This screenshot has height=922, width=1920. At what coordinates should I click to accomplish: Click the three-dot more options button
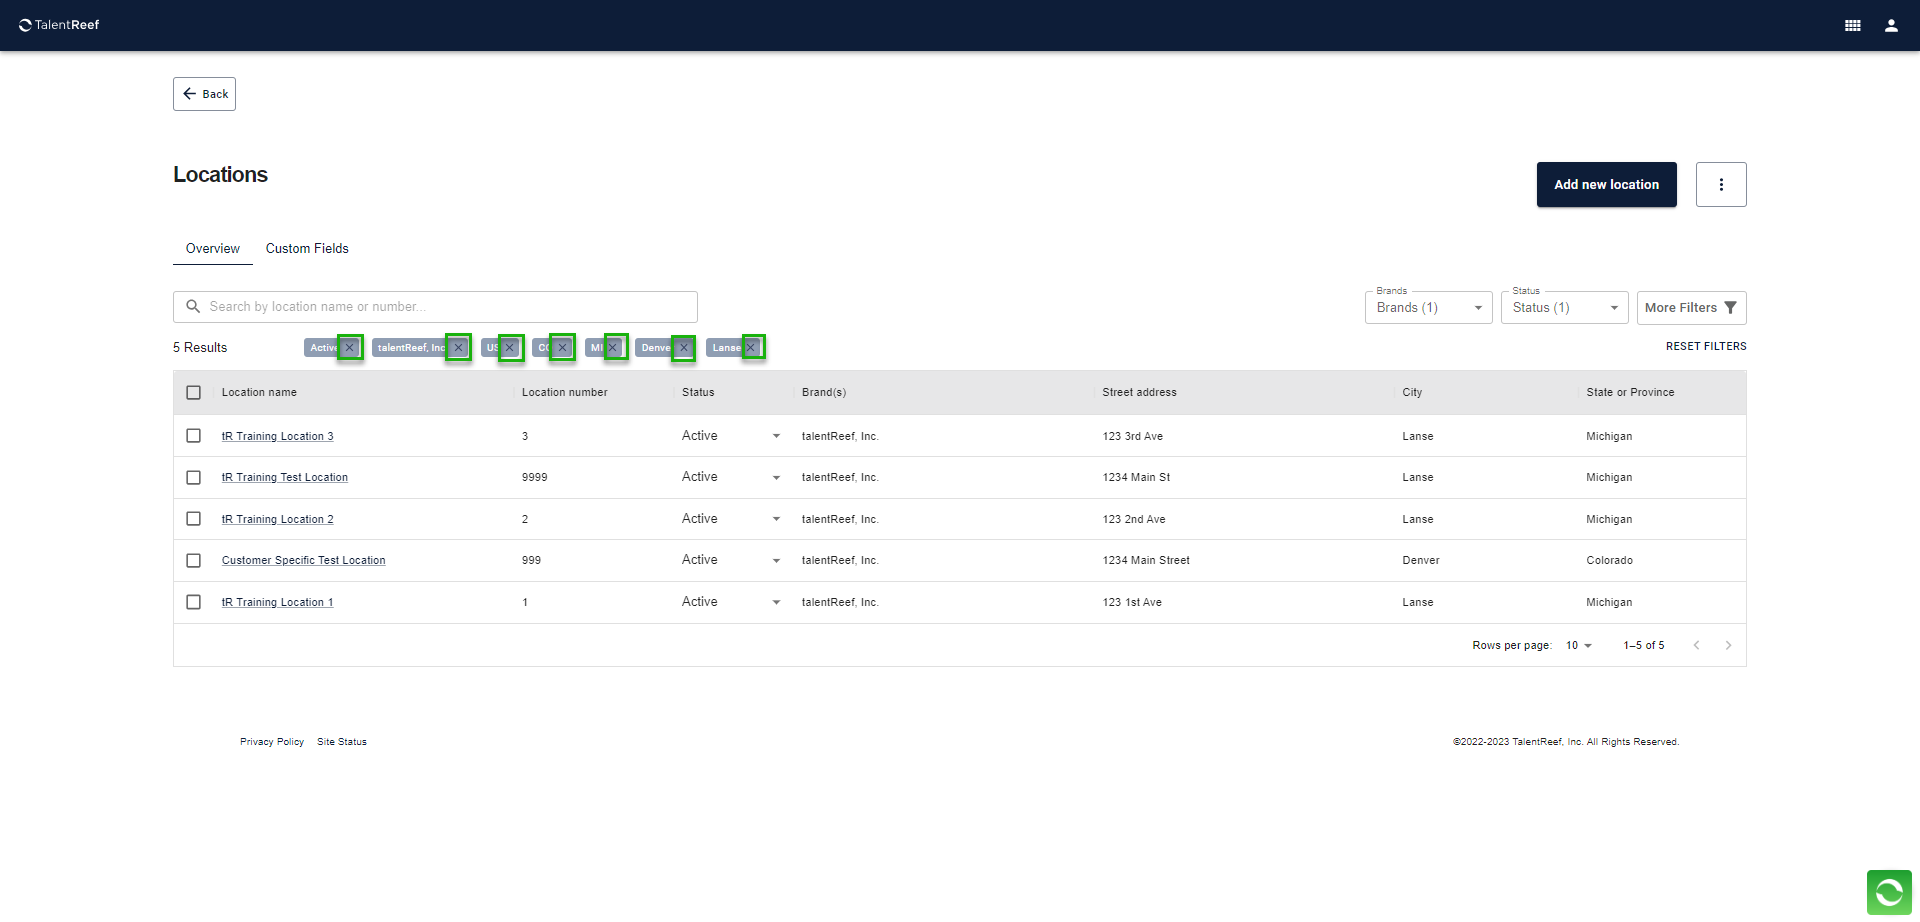tap(1720, 185)
